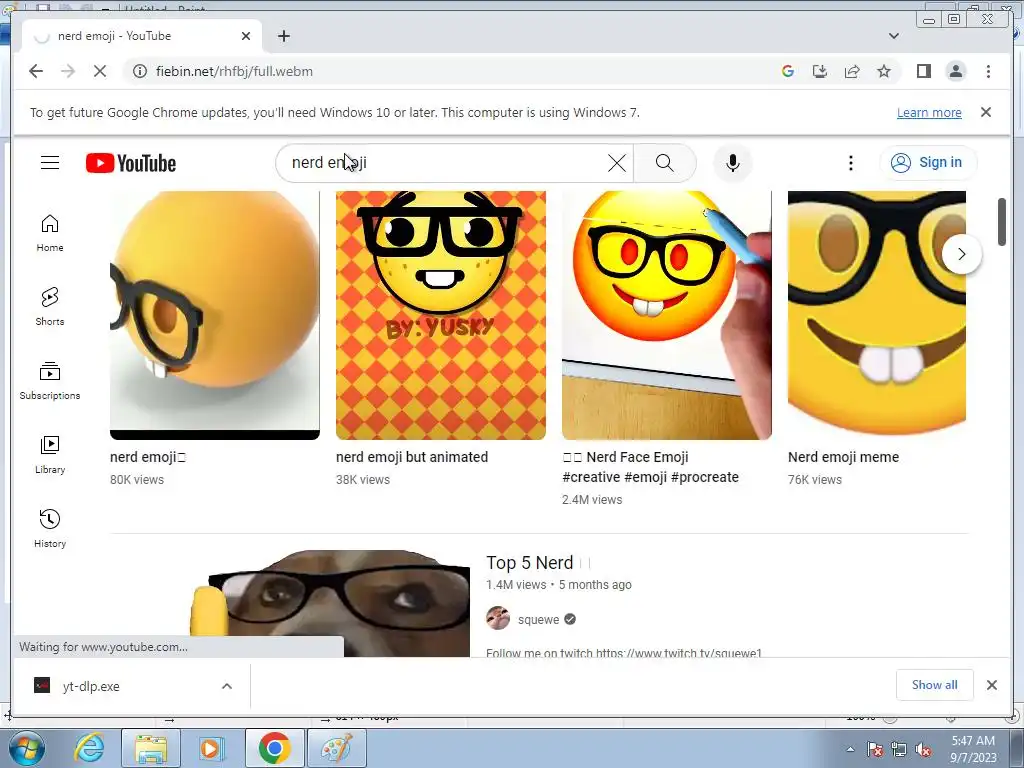The height and width of the screenshot is (768, 1024).
Task: Click the address bar URL
Action: [234, 71]
